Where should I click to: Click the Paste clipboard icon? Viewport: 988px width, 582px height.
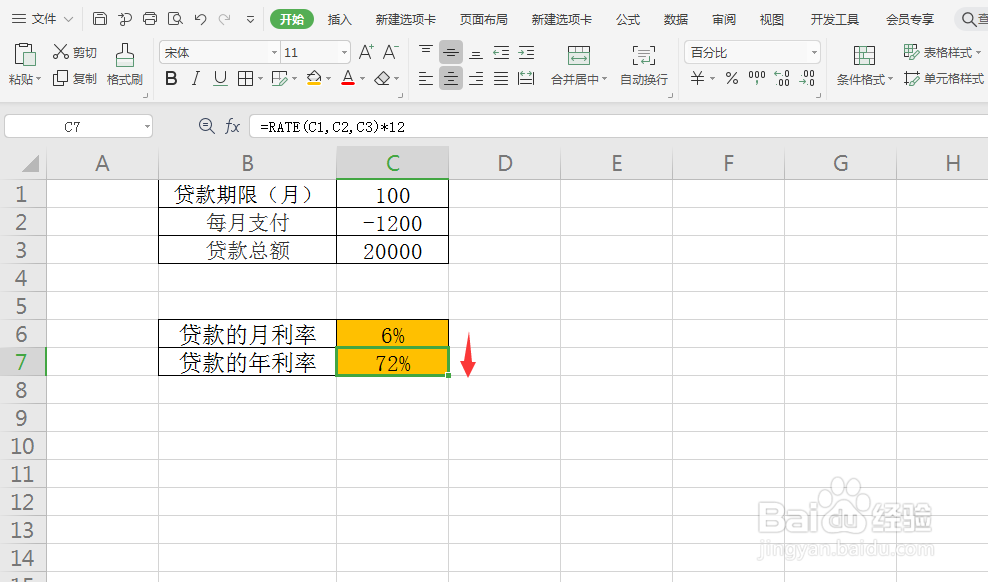pyautogui.click(x=25, y=55)
